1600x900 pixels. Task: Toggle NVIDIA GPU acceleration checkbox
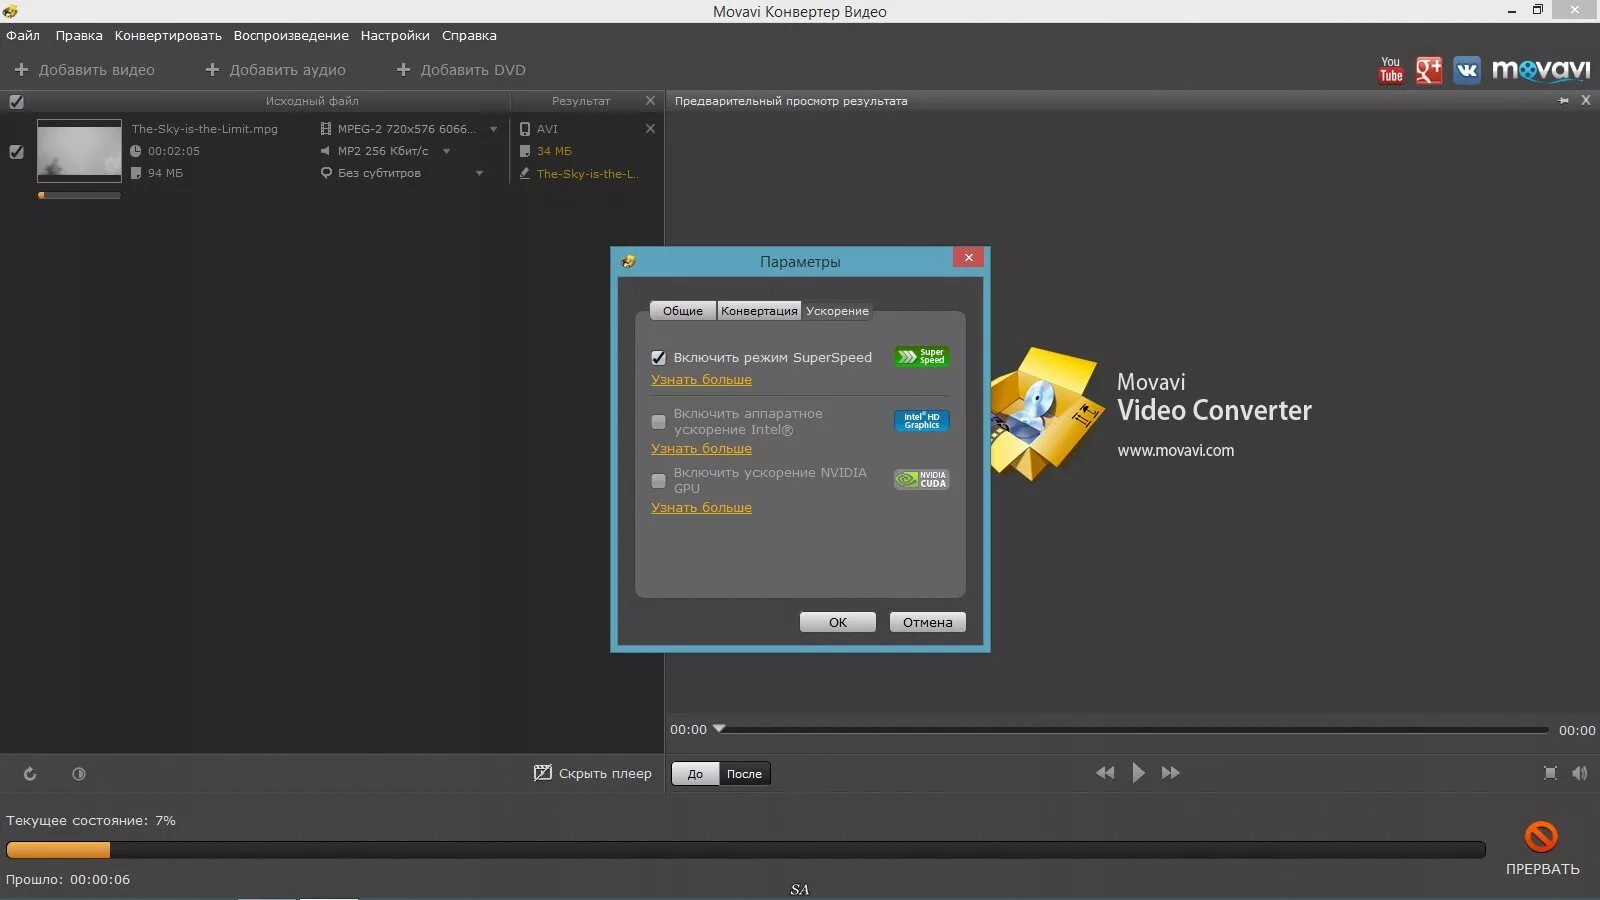[658, 481]
